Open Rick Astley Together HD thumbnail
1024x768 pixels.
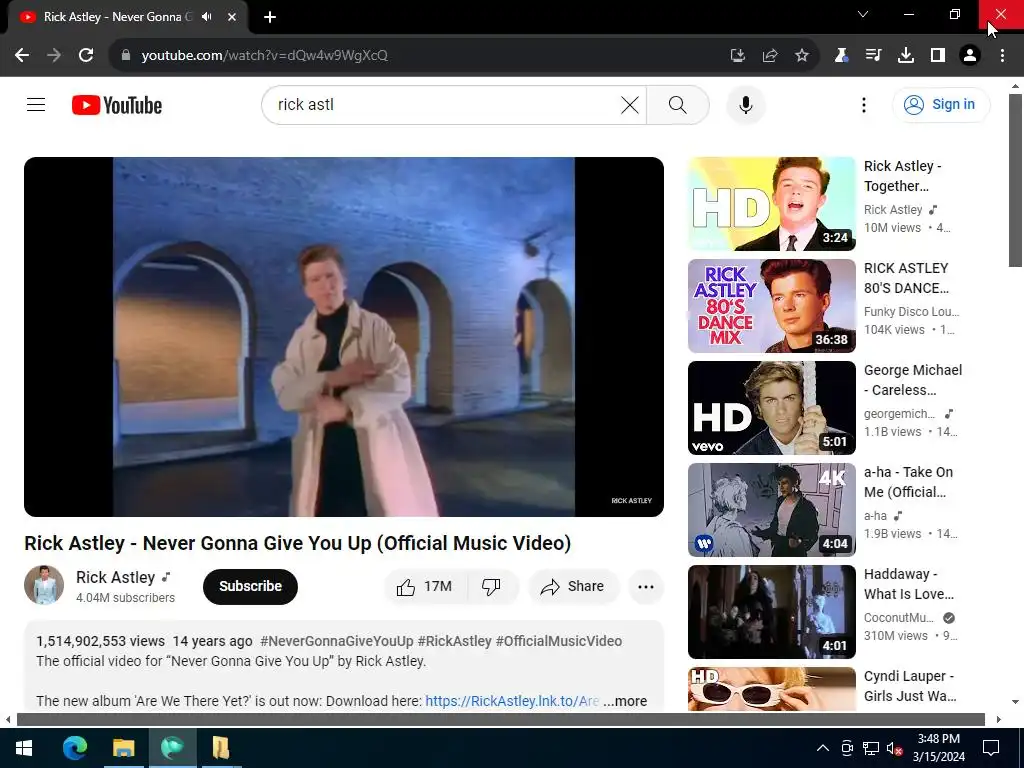pyautogui.click(x=771, y=204)
